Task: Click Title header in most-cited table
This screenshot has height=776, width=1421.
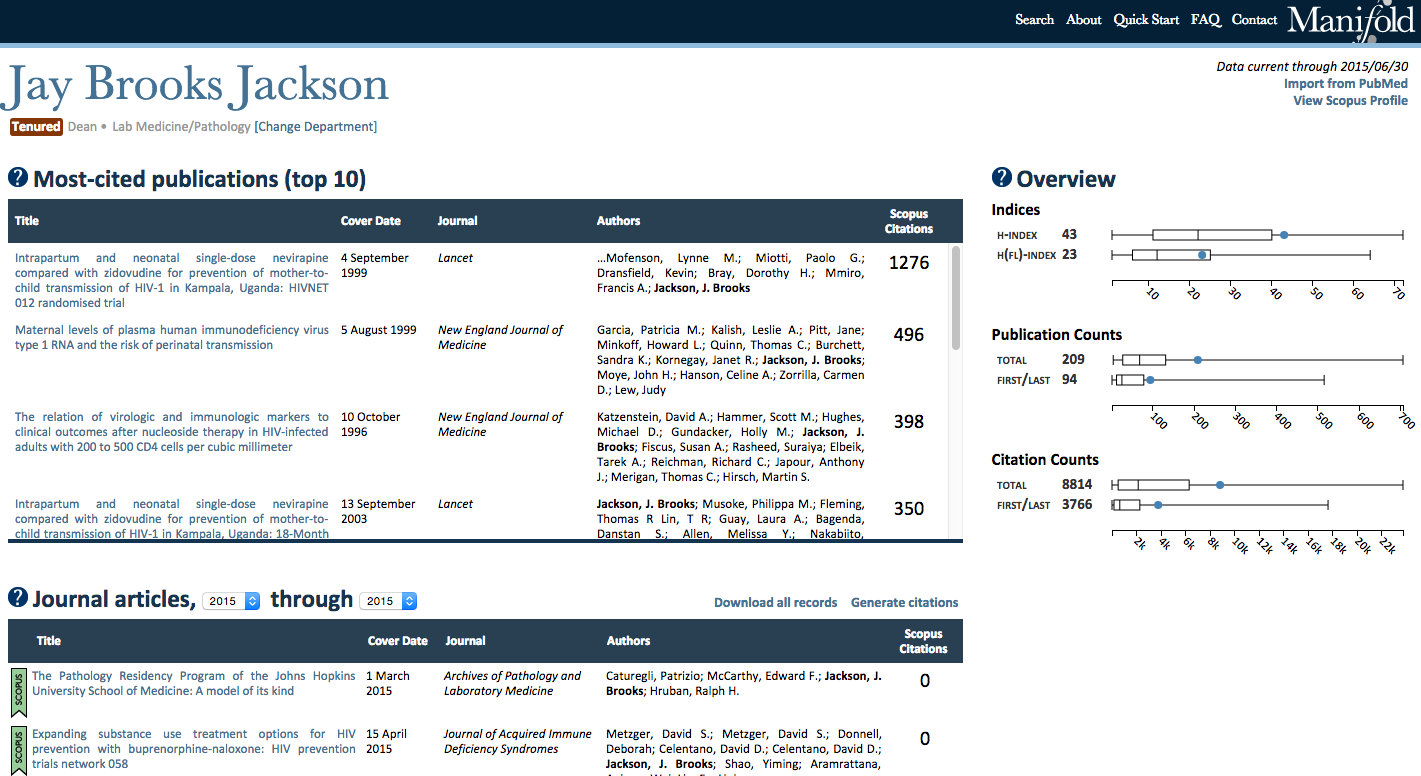Action: click(x=27, y=221)
